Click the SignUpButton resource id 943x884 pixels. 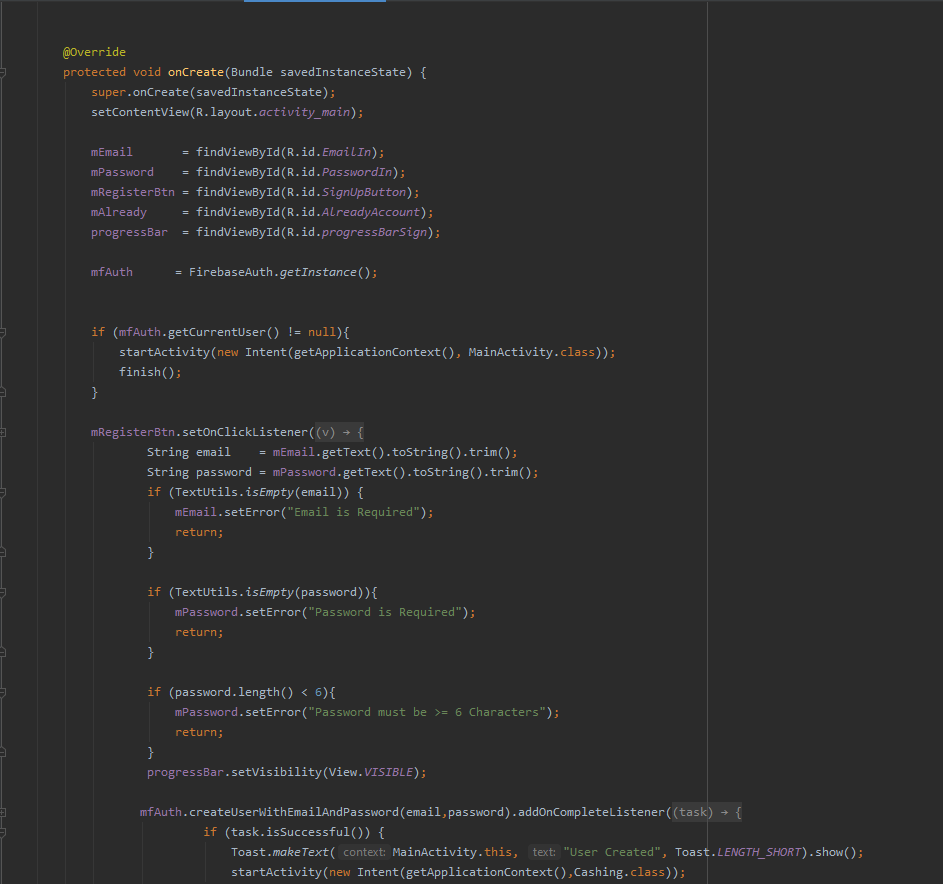[x=364, y=192]
